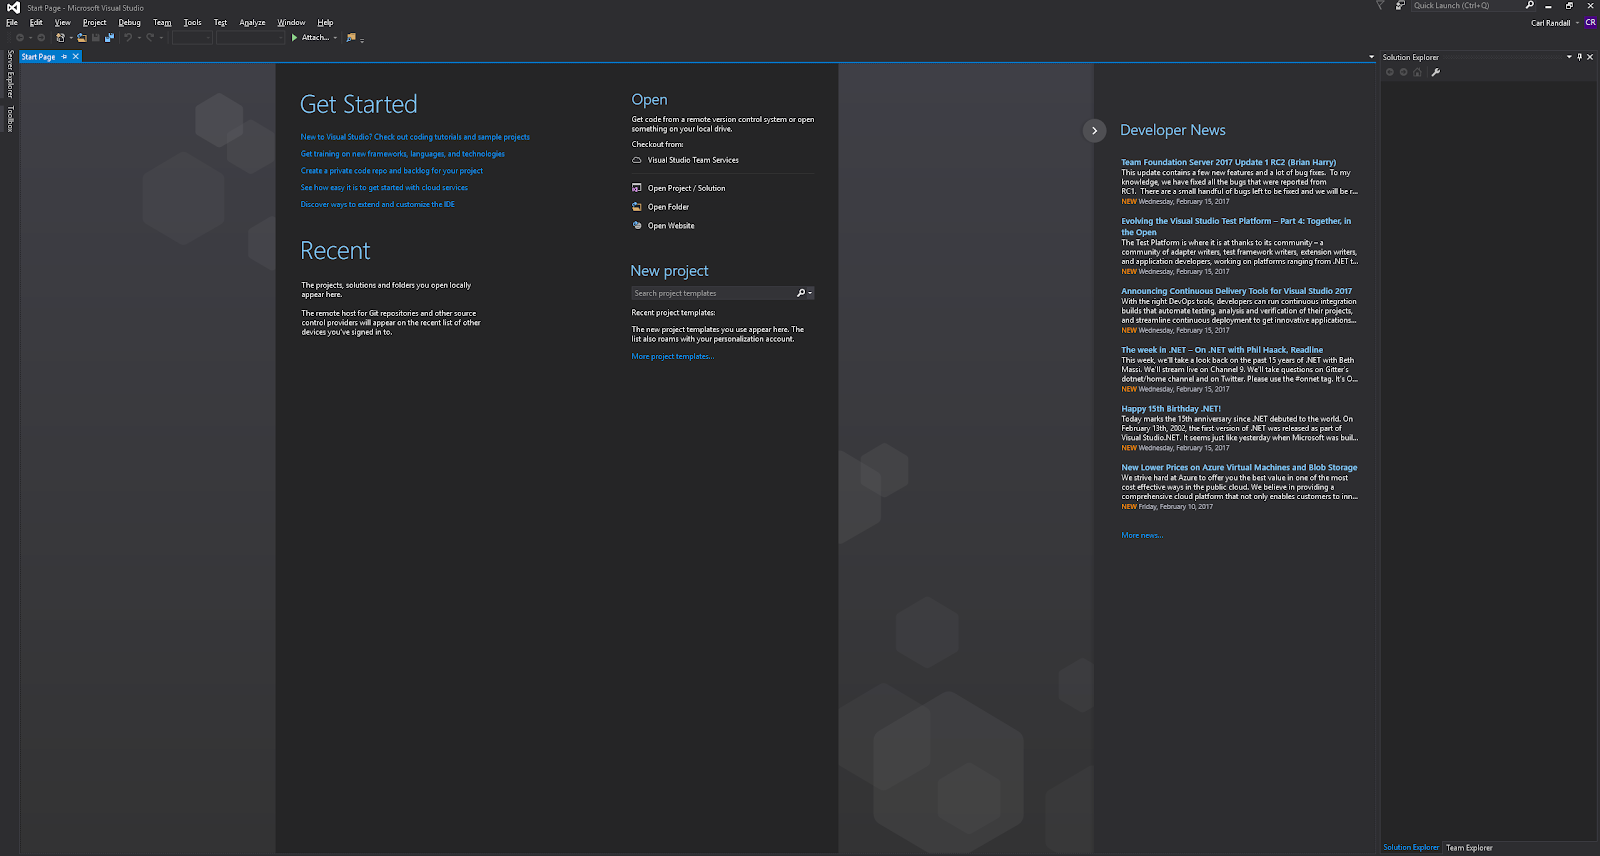
Task: Click the Visual Studio logo in title bar
Action: tap(13, 7)
